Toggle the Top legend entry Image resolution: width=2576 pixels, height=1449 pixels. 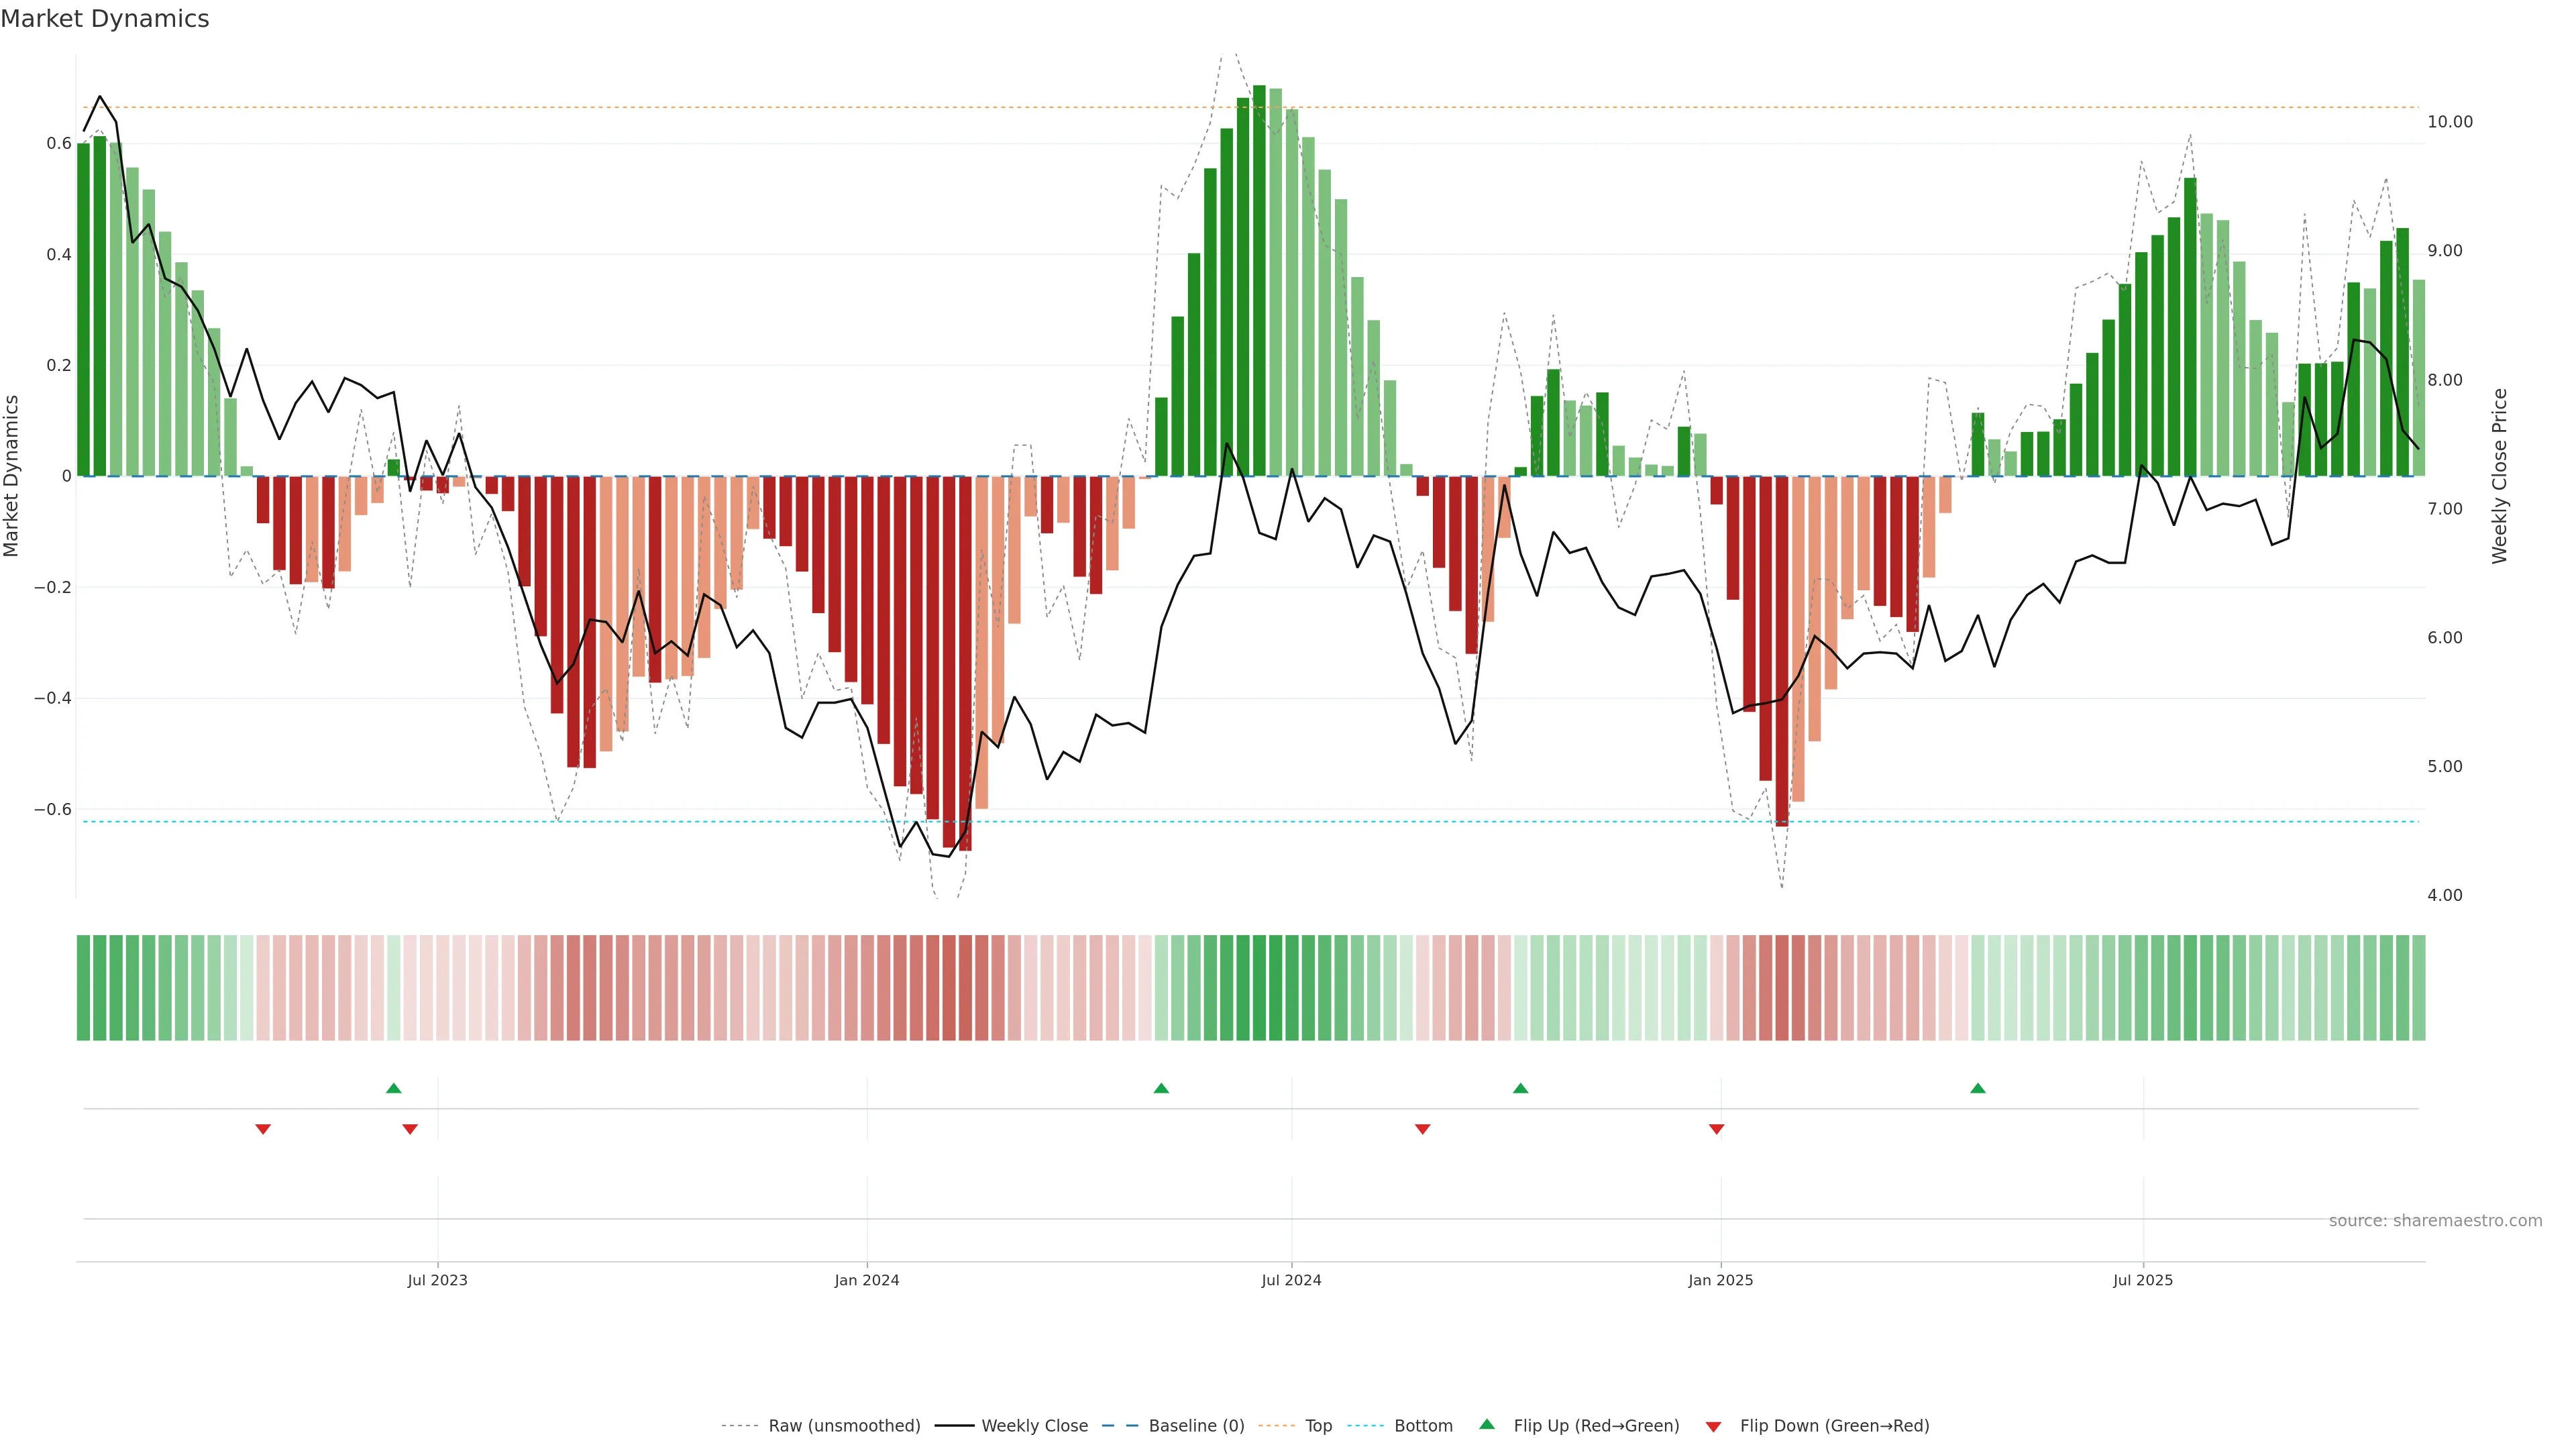click(x=1318, y=1426)
